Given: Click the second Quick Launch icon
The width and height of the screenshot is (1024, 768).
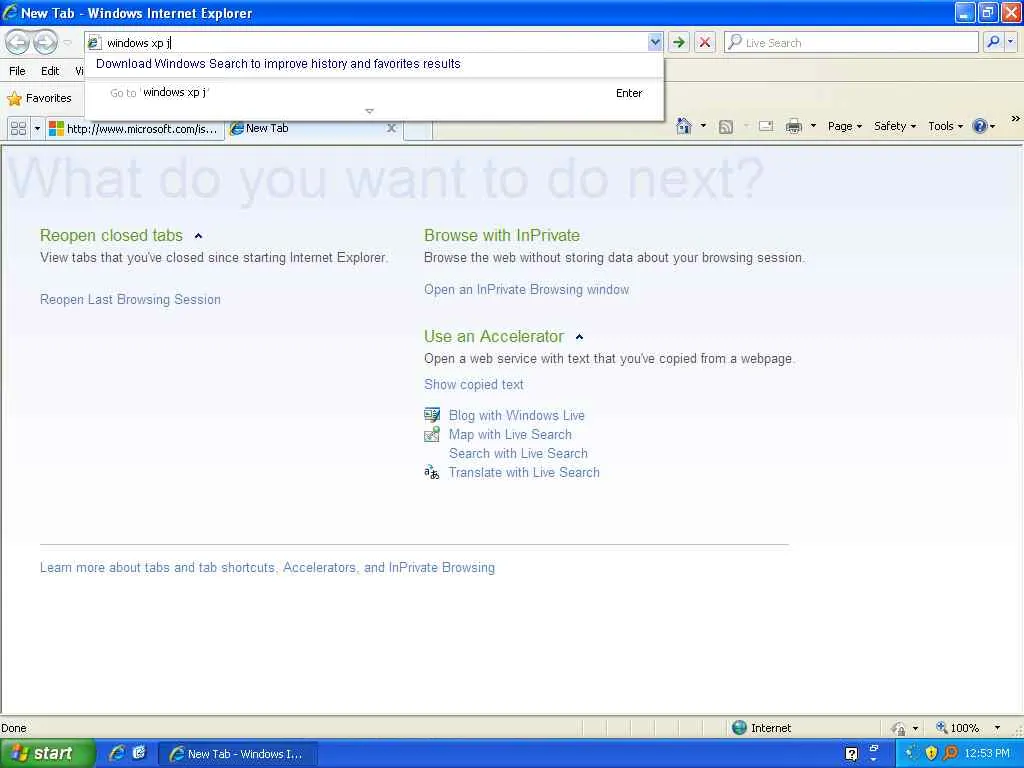Looking at the screenshot, I should click(x=139, y=753).
